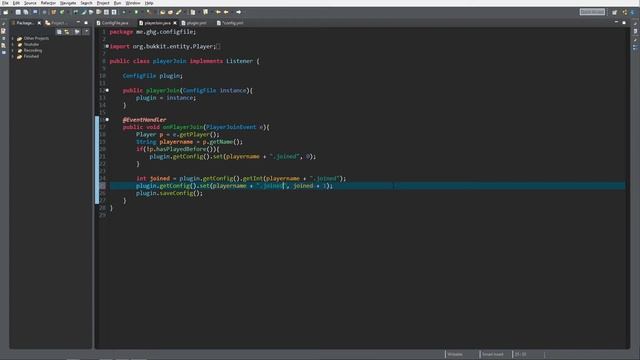Expand the Recording working set
This screenshot has width=640, height=360.
(13, 51)
